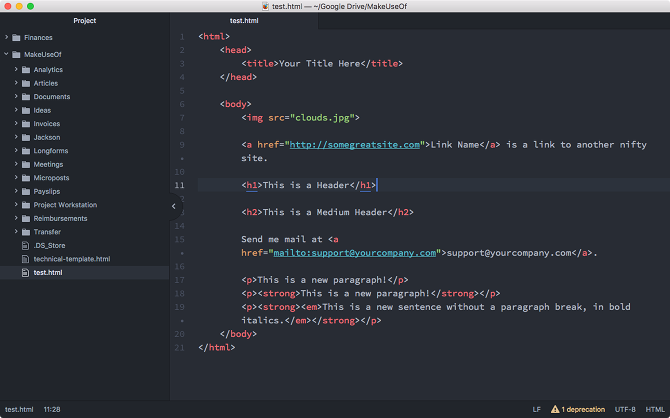Click the Finances project folder icon
Image resolution: width=670 pixels, height=418 pixels.
pos(17,38)
